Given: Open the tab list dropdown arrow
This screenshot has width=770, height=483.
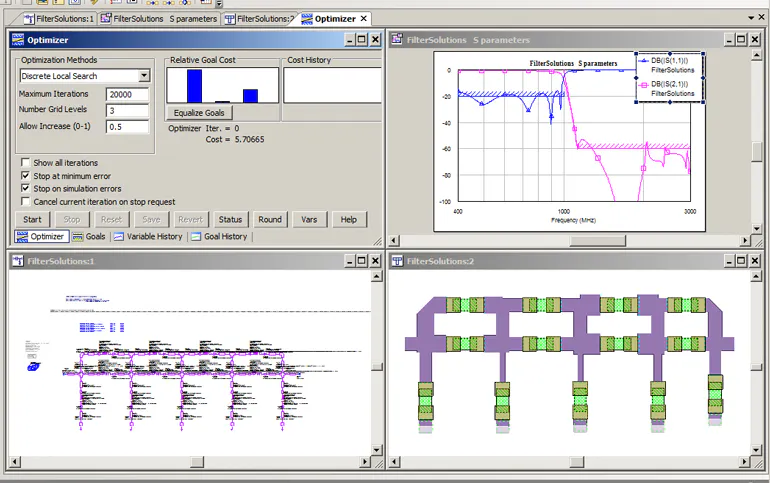Looking at the screenshot, I should 751,18.
